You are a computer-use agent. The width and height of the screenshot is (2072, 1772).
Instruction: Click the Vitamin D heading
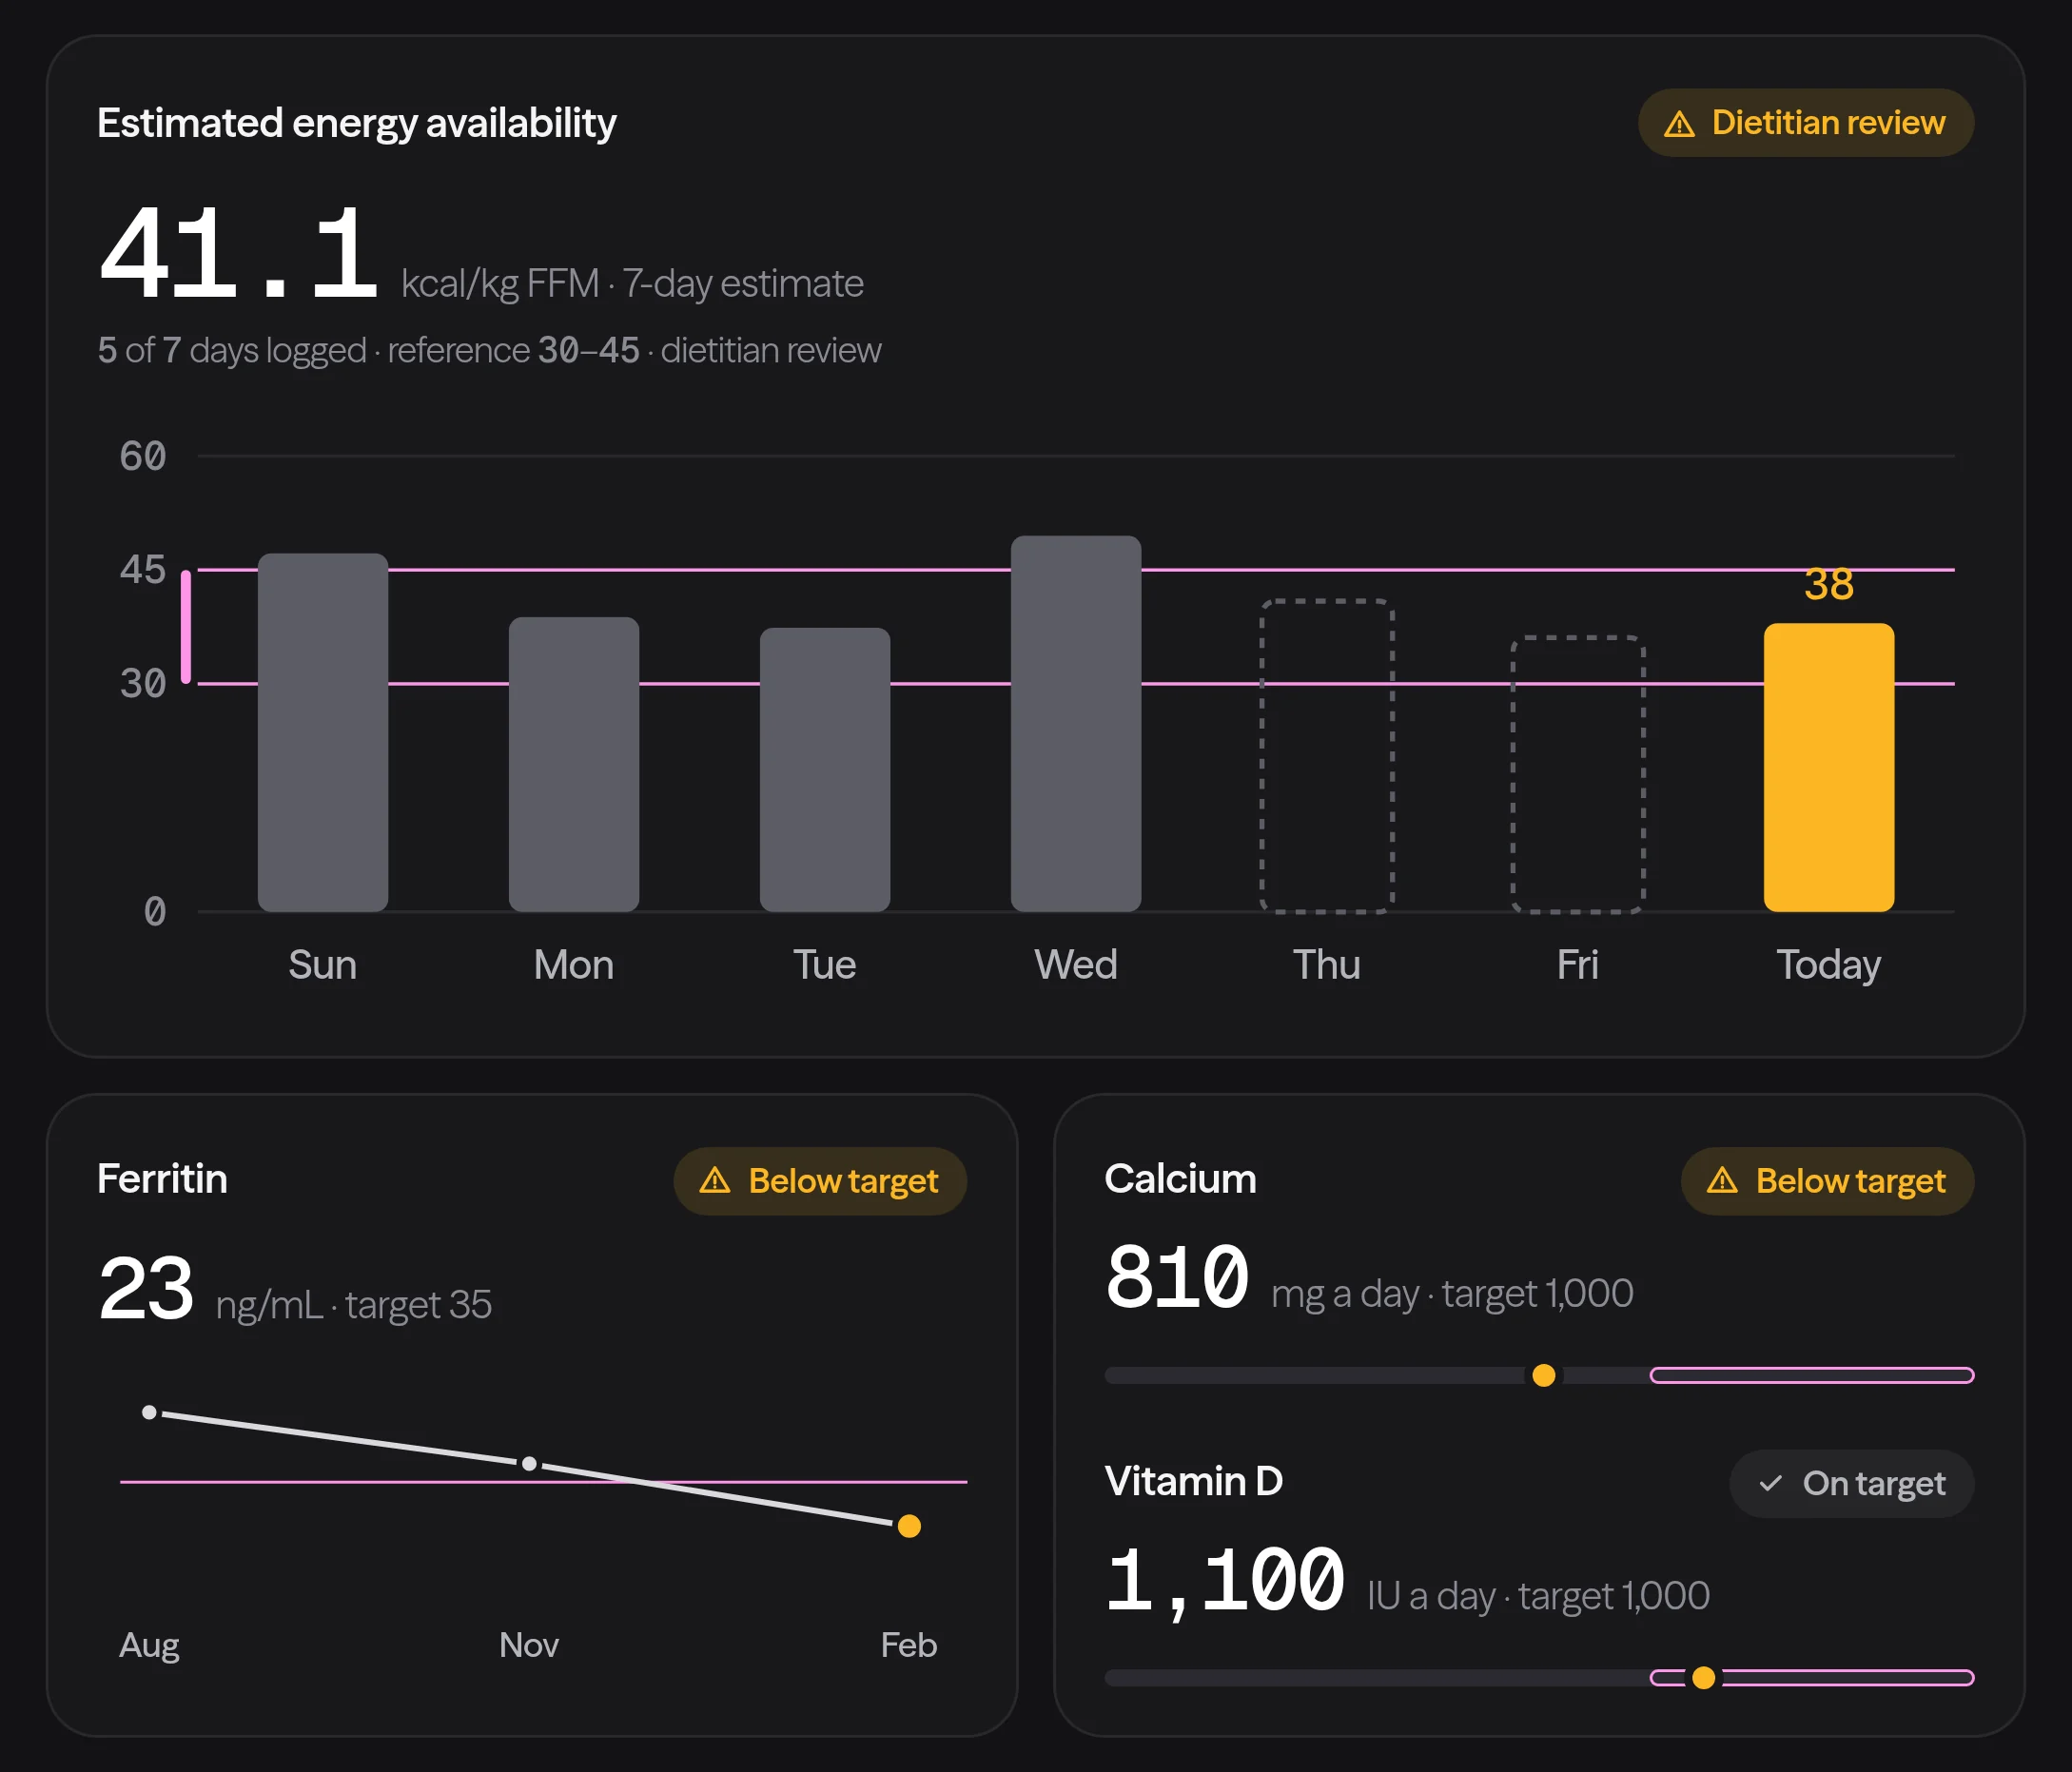tap(1194, 1481)
